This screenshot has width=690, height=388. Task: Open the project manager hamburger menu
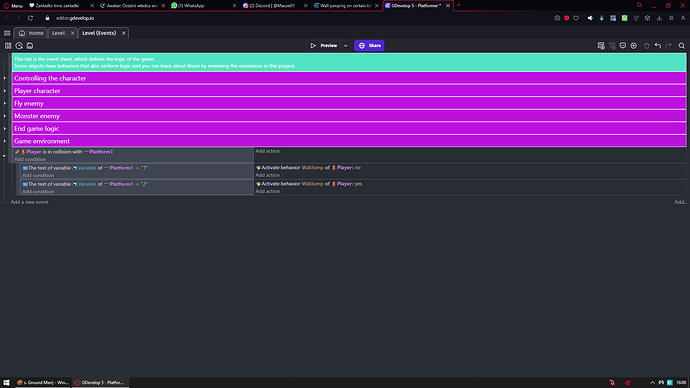7,33
